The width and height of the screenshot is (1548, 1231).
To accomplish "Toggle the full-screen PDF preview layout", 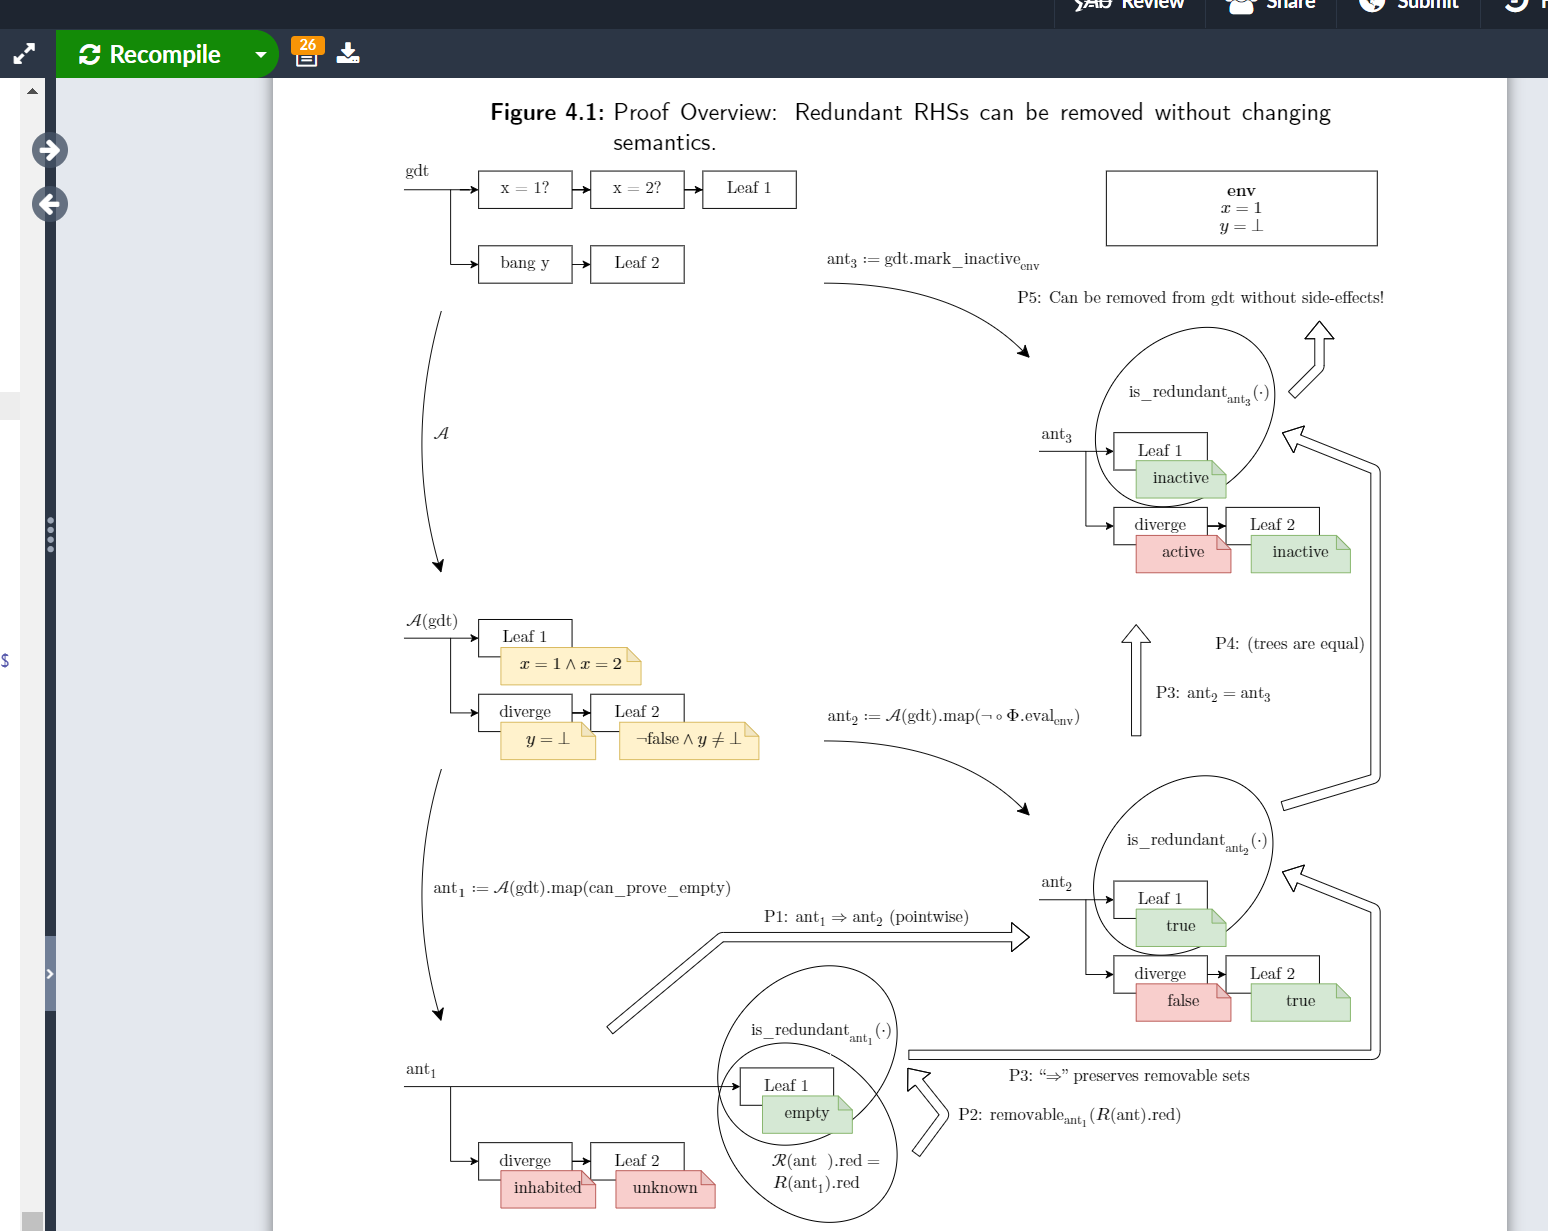I will pos(24,53).
